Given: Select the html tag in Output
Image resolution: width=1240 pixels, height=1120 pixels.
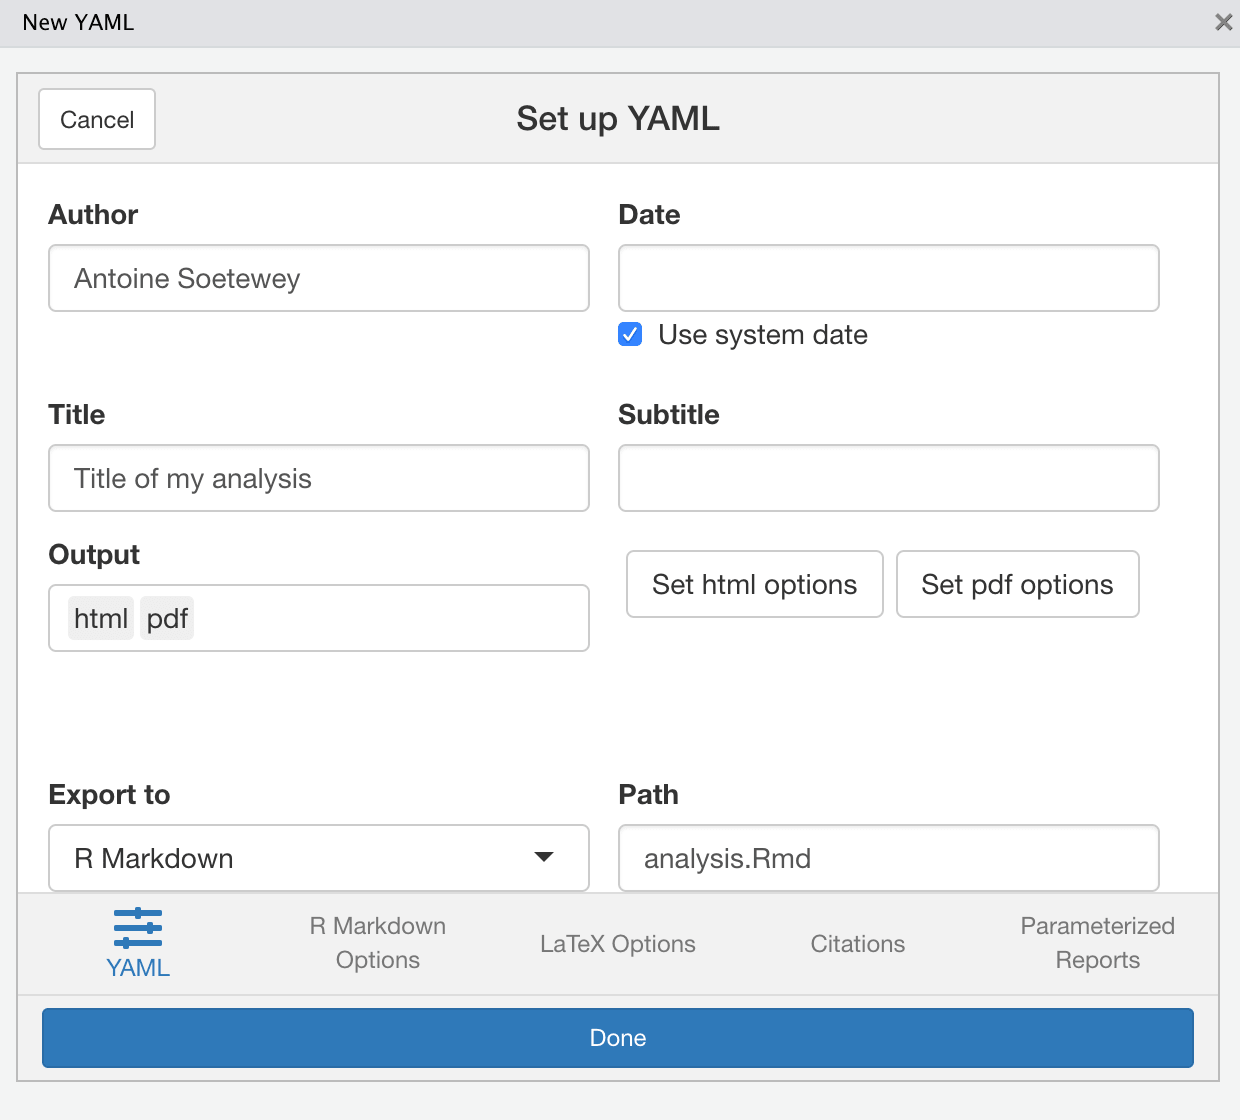Looking at the screenshot, I should coord(101,618).
